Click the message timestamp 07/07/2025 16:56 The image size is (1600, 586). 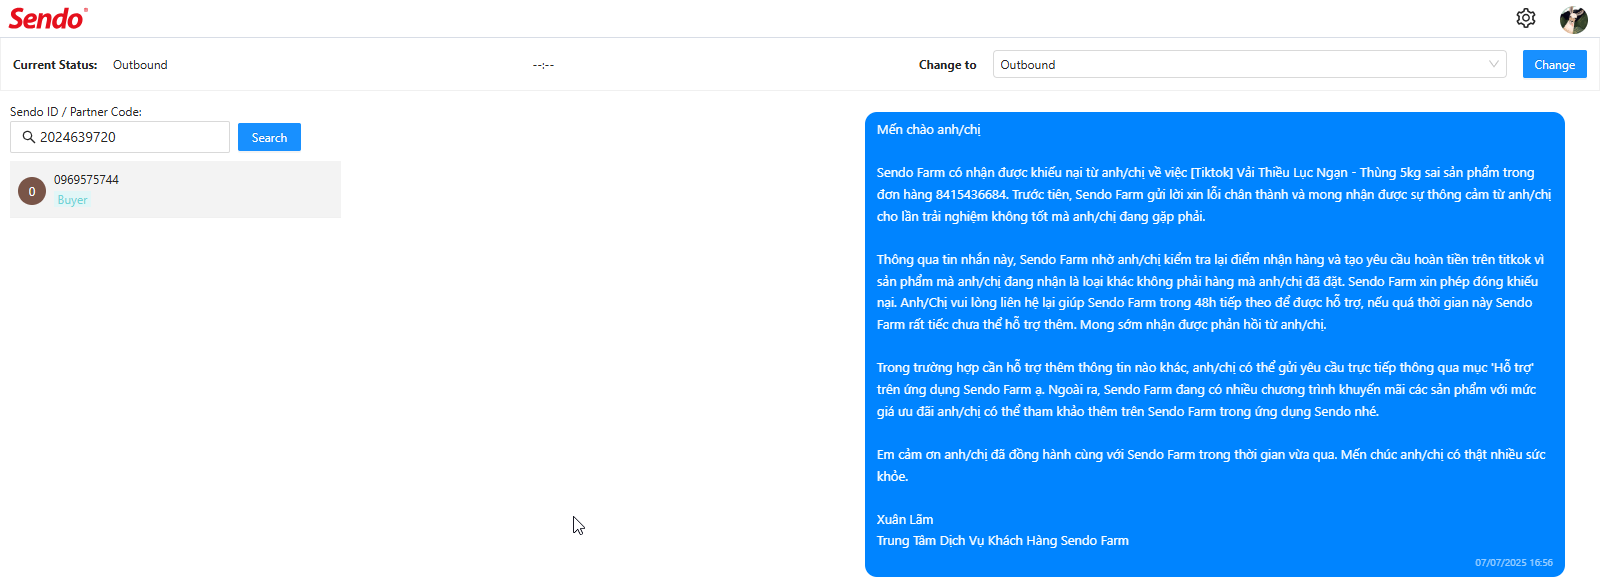(x=1514, y=563)
